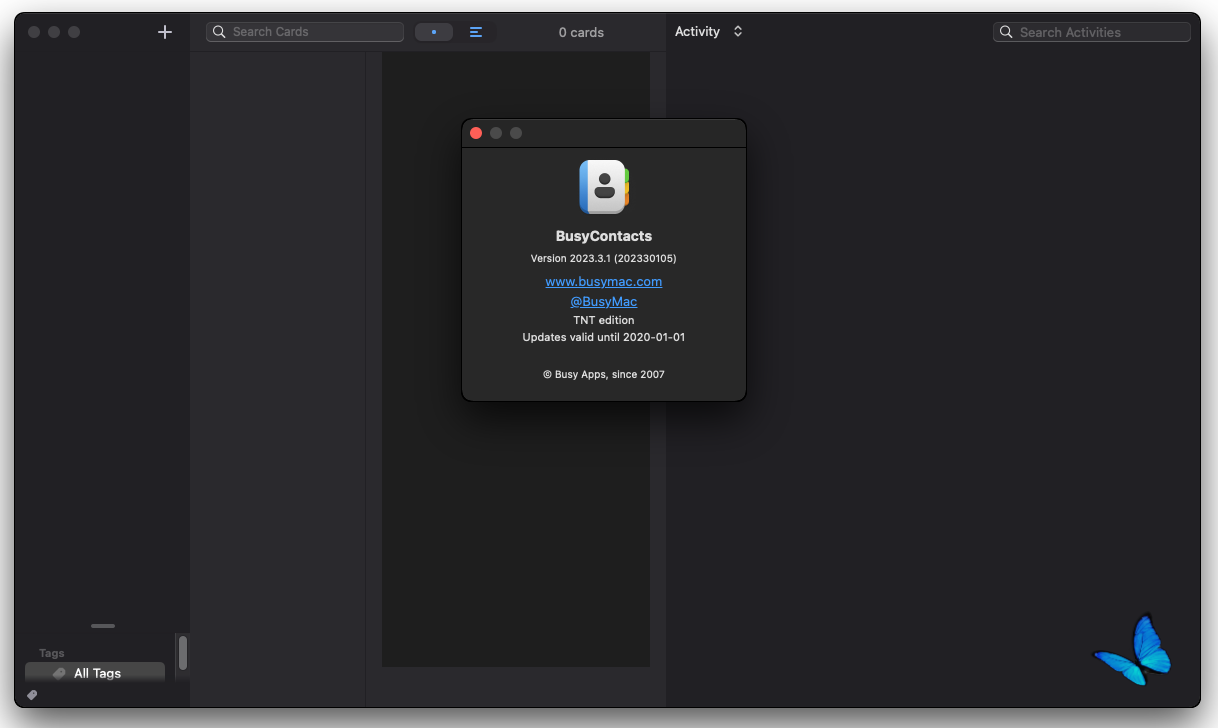Click the plus button to add a contact
1218x728 pixels.
click(x=165, y=32)
